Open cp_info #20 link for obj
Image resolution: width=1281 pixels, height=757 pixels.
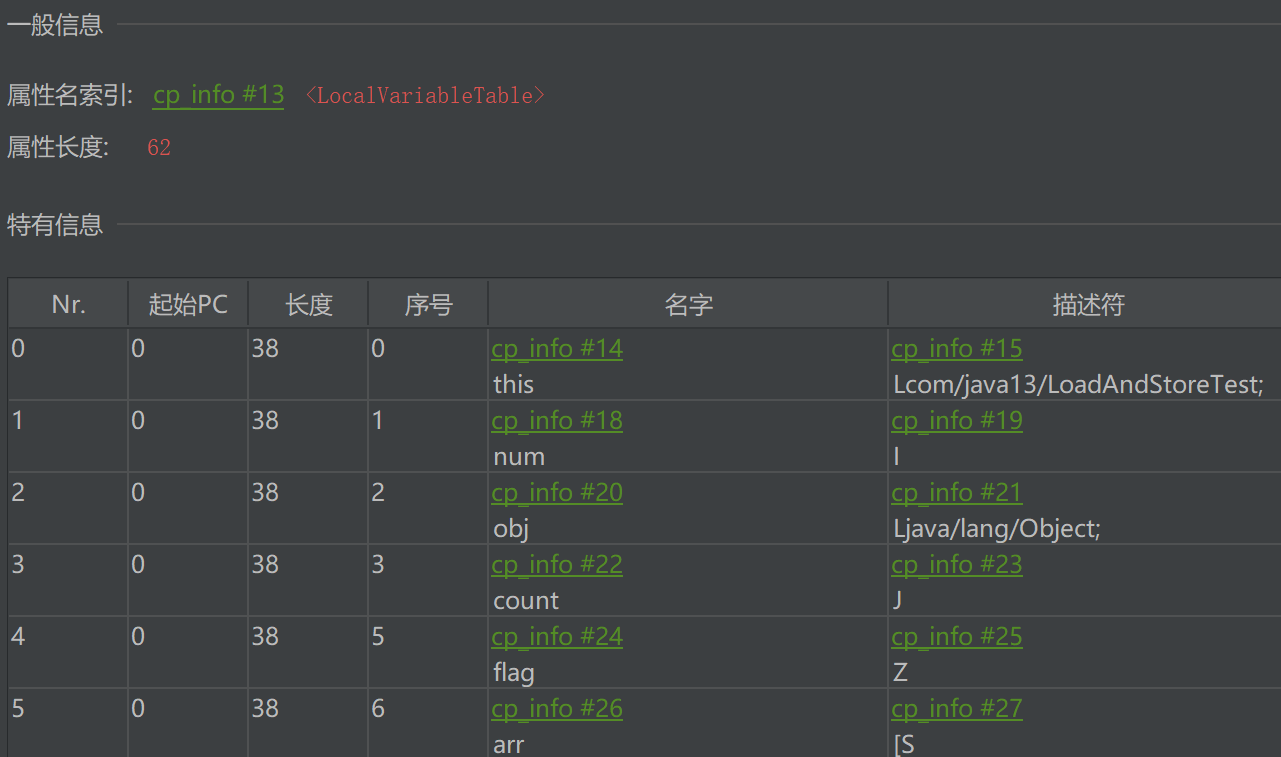pos(556,493)
